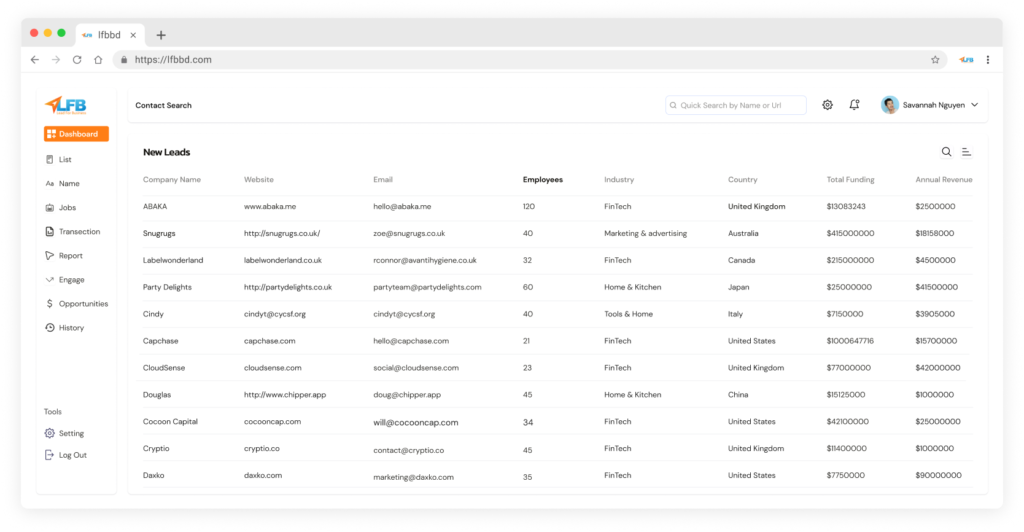1024x532 pixels.
Task: Select the Labelwonderland company row
Action: click(557, 260)
